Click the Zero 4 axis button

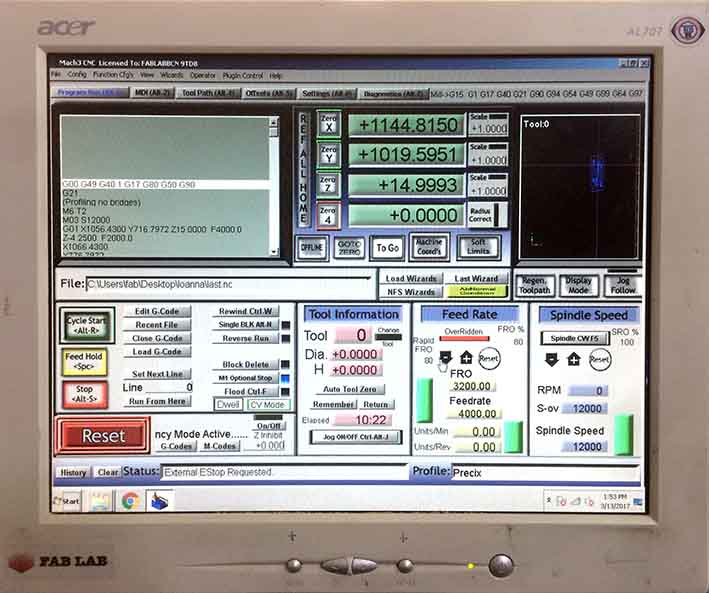pos(329,215)
